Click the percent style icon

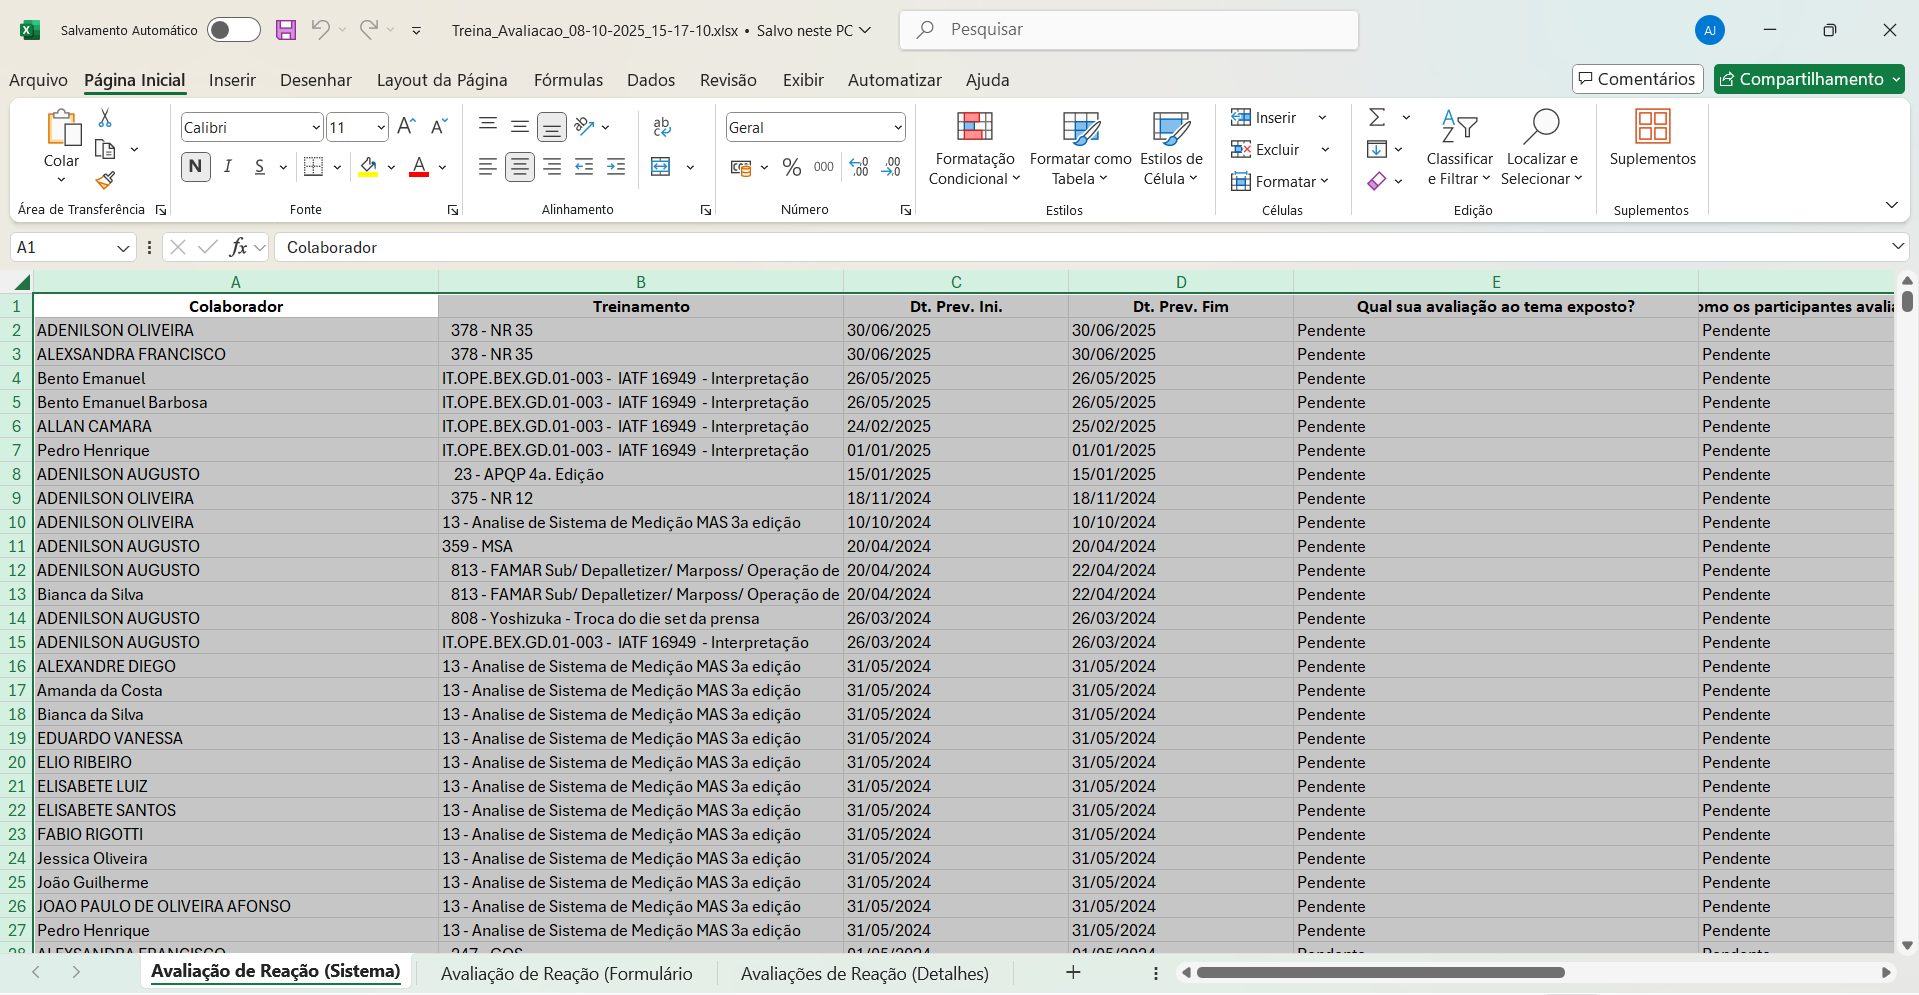(x=792, y=167)
